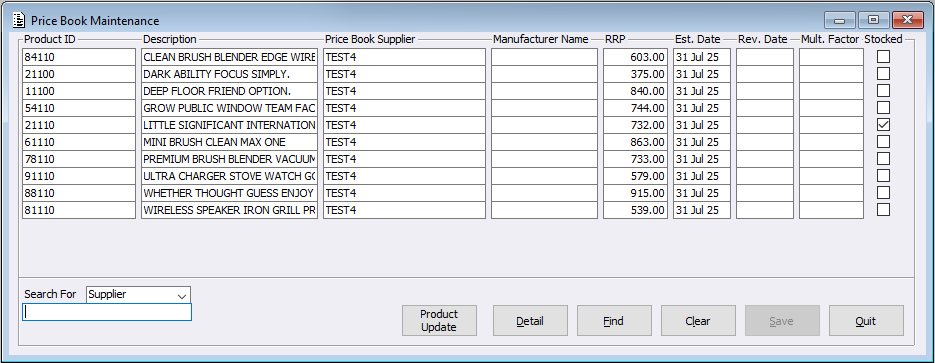Click description MINI BRUSH CLEAN MAX ONE
Screen dimensions: 935x363
coord(230,142)
